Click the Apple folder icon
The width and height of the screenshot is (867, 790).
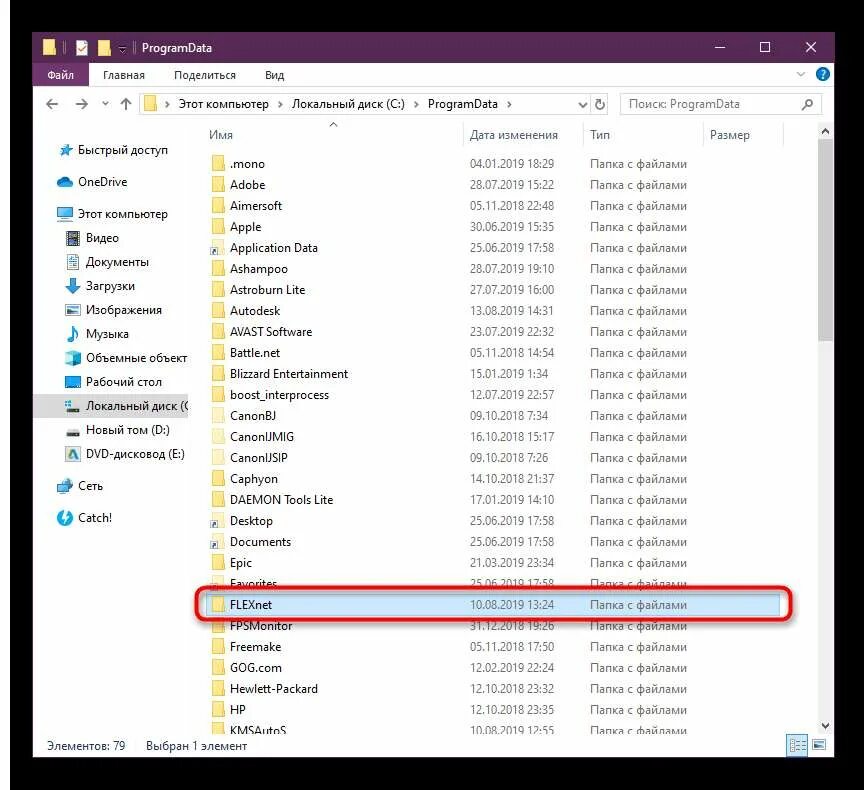tap(219, 227)
